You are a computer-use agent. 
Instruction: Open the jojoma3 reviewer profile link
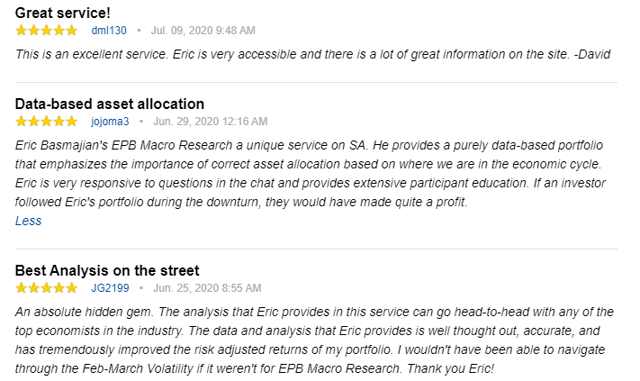click(110, 122)
